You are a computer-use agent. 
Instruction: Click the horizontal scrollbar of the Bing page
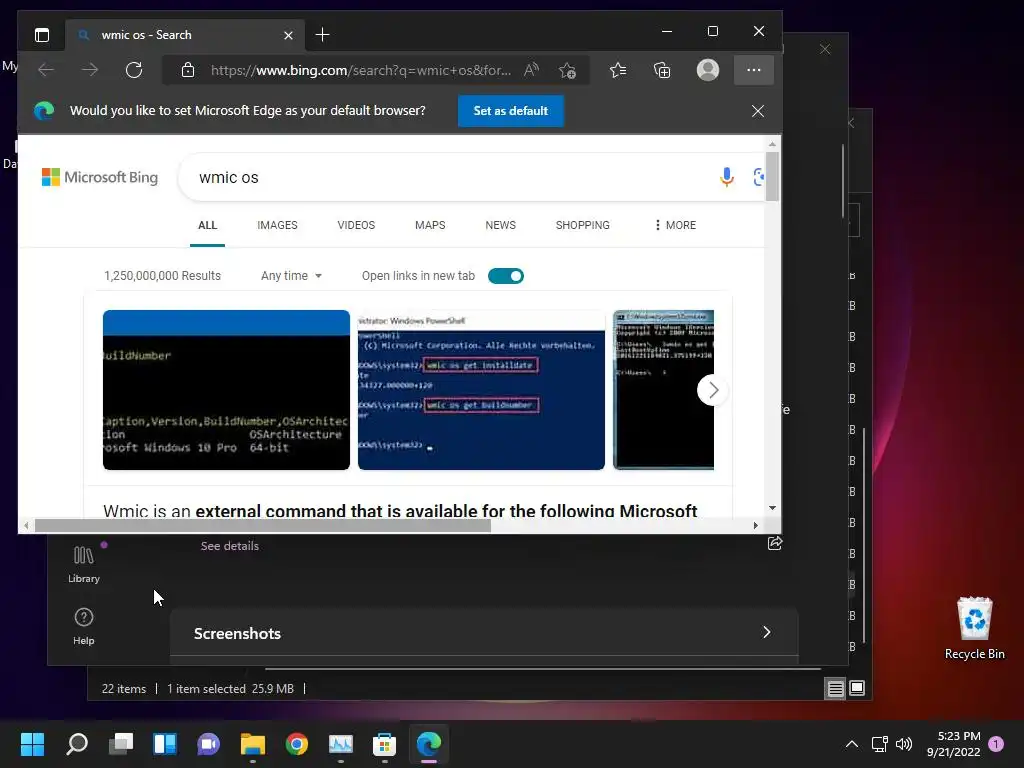[x=263, y=526]
